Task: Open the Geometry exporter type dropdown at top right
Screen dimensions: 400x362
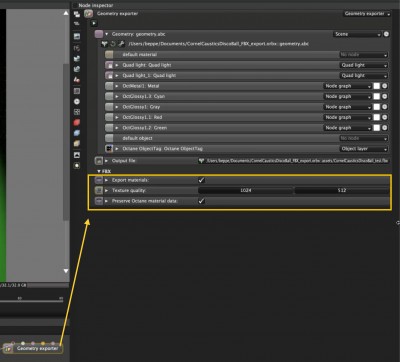Action: click(x=367, y=14)
